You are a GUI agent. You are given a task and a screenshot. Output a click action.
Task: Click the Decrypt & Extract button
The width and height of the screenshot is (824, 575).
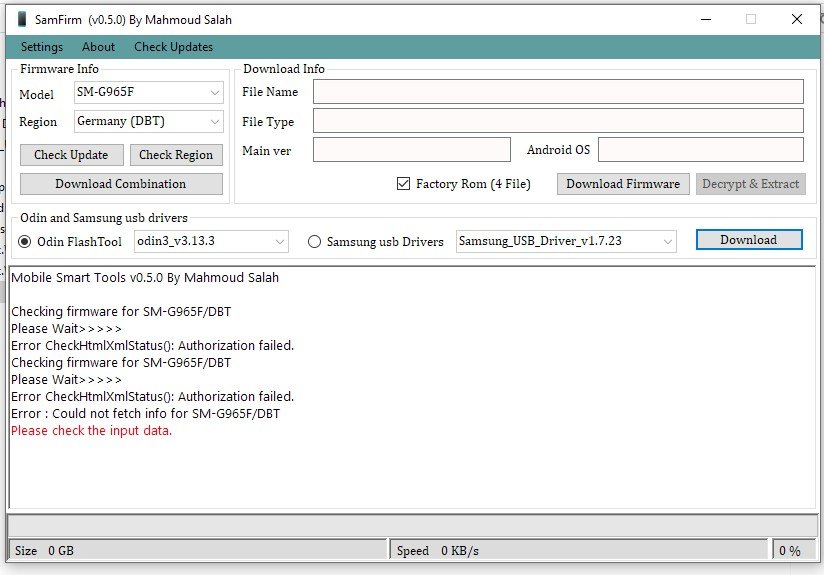click(750, 184)
